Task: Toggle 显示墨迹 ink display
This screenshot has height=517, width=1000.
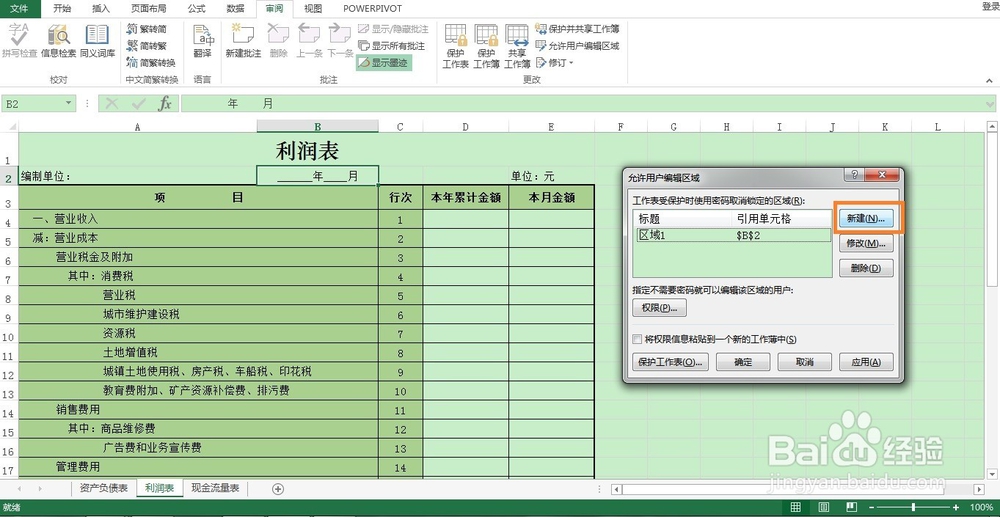Action: [x=383, y=62]
